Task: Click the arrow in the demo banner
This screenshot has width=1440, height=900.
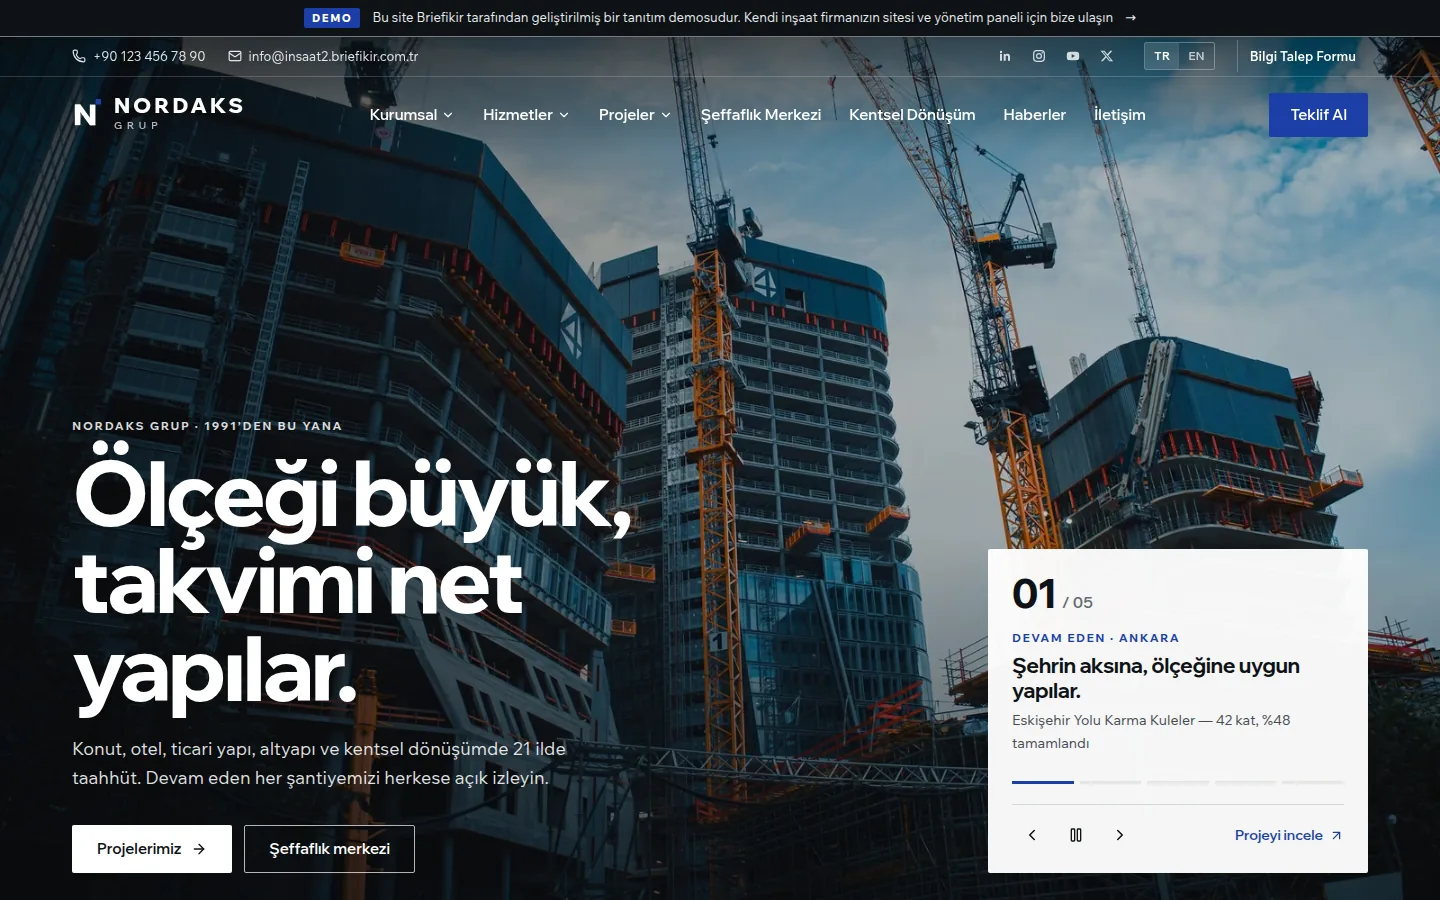Action: tap(1131, 18)
